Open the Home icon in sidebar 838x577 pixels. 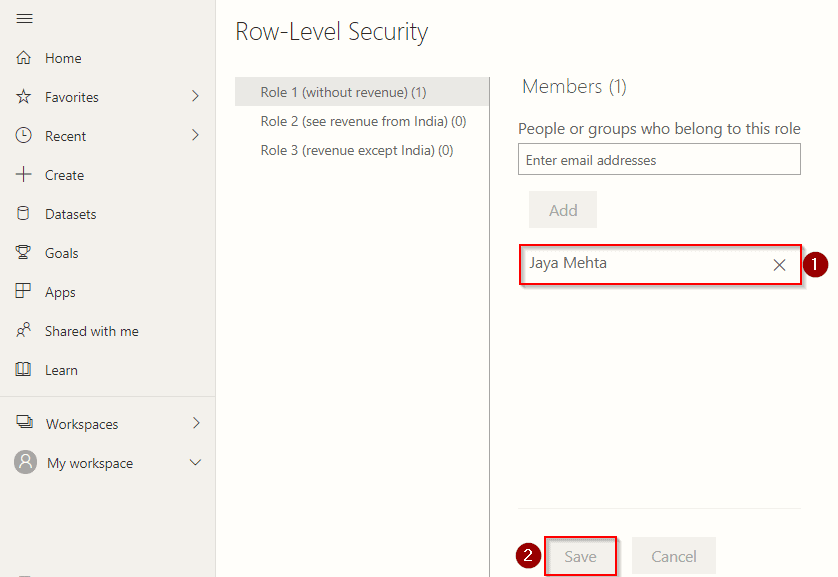click(x=24, y=58)
